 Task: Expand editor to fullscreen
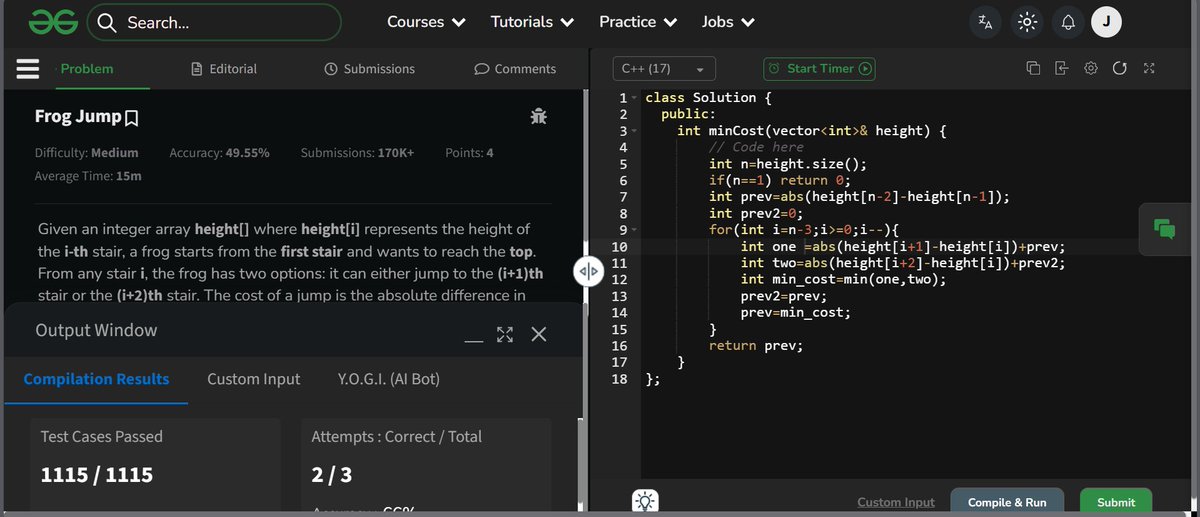tap(1149, 69)
